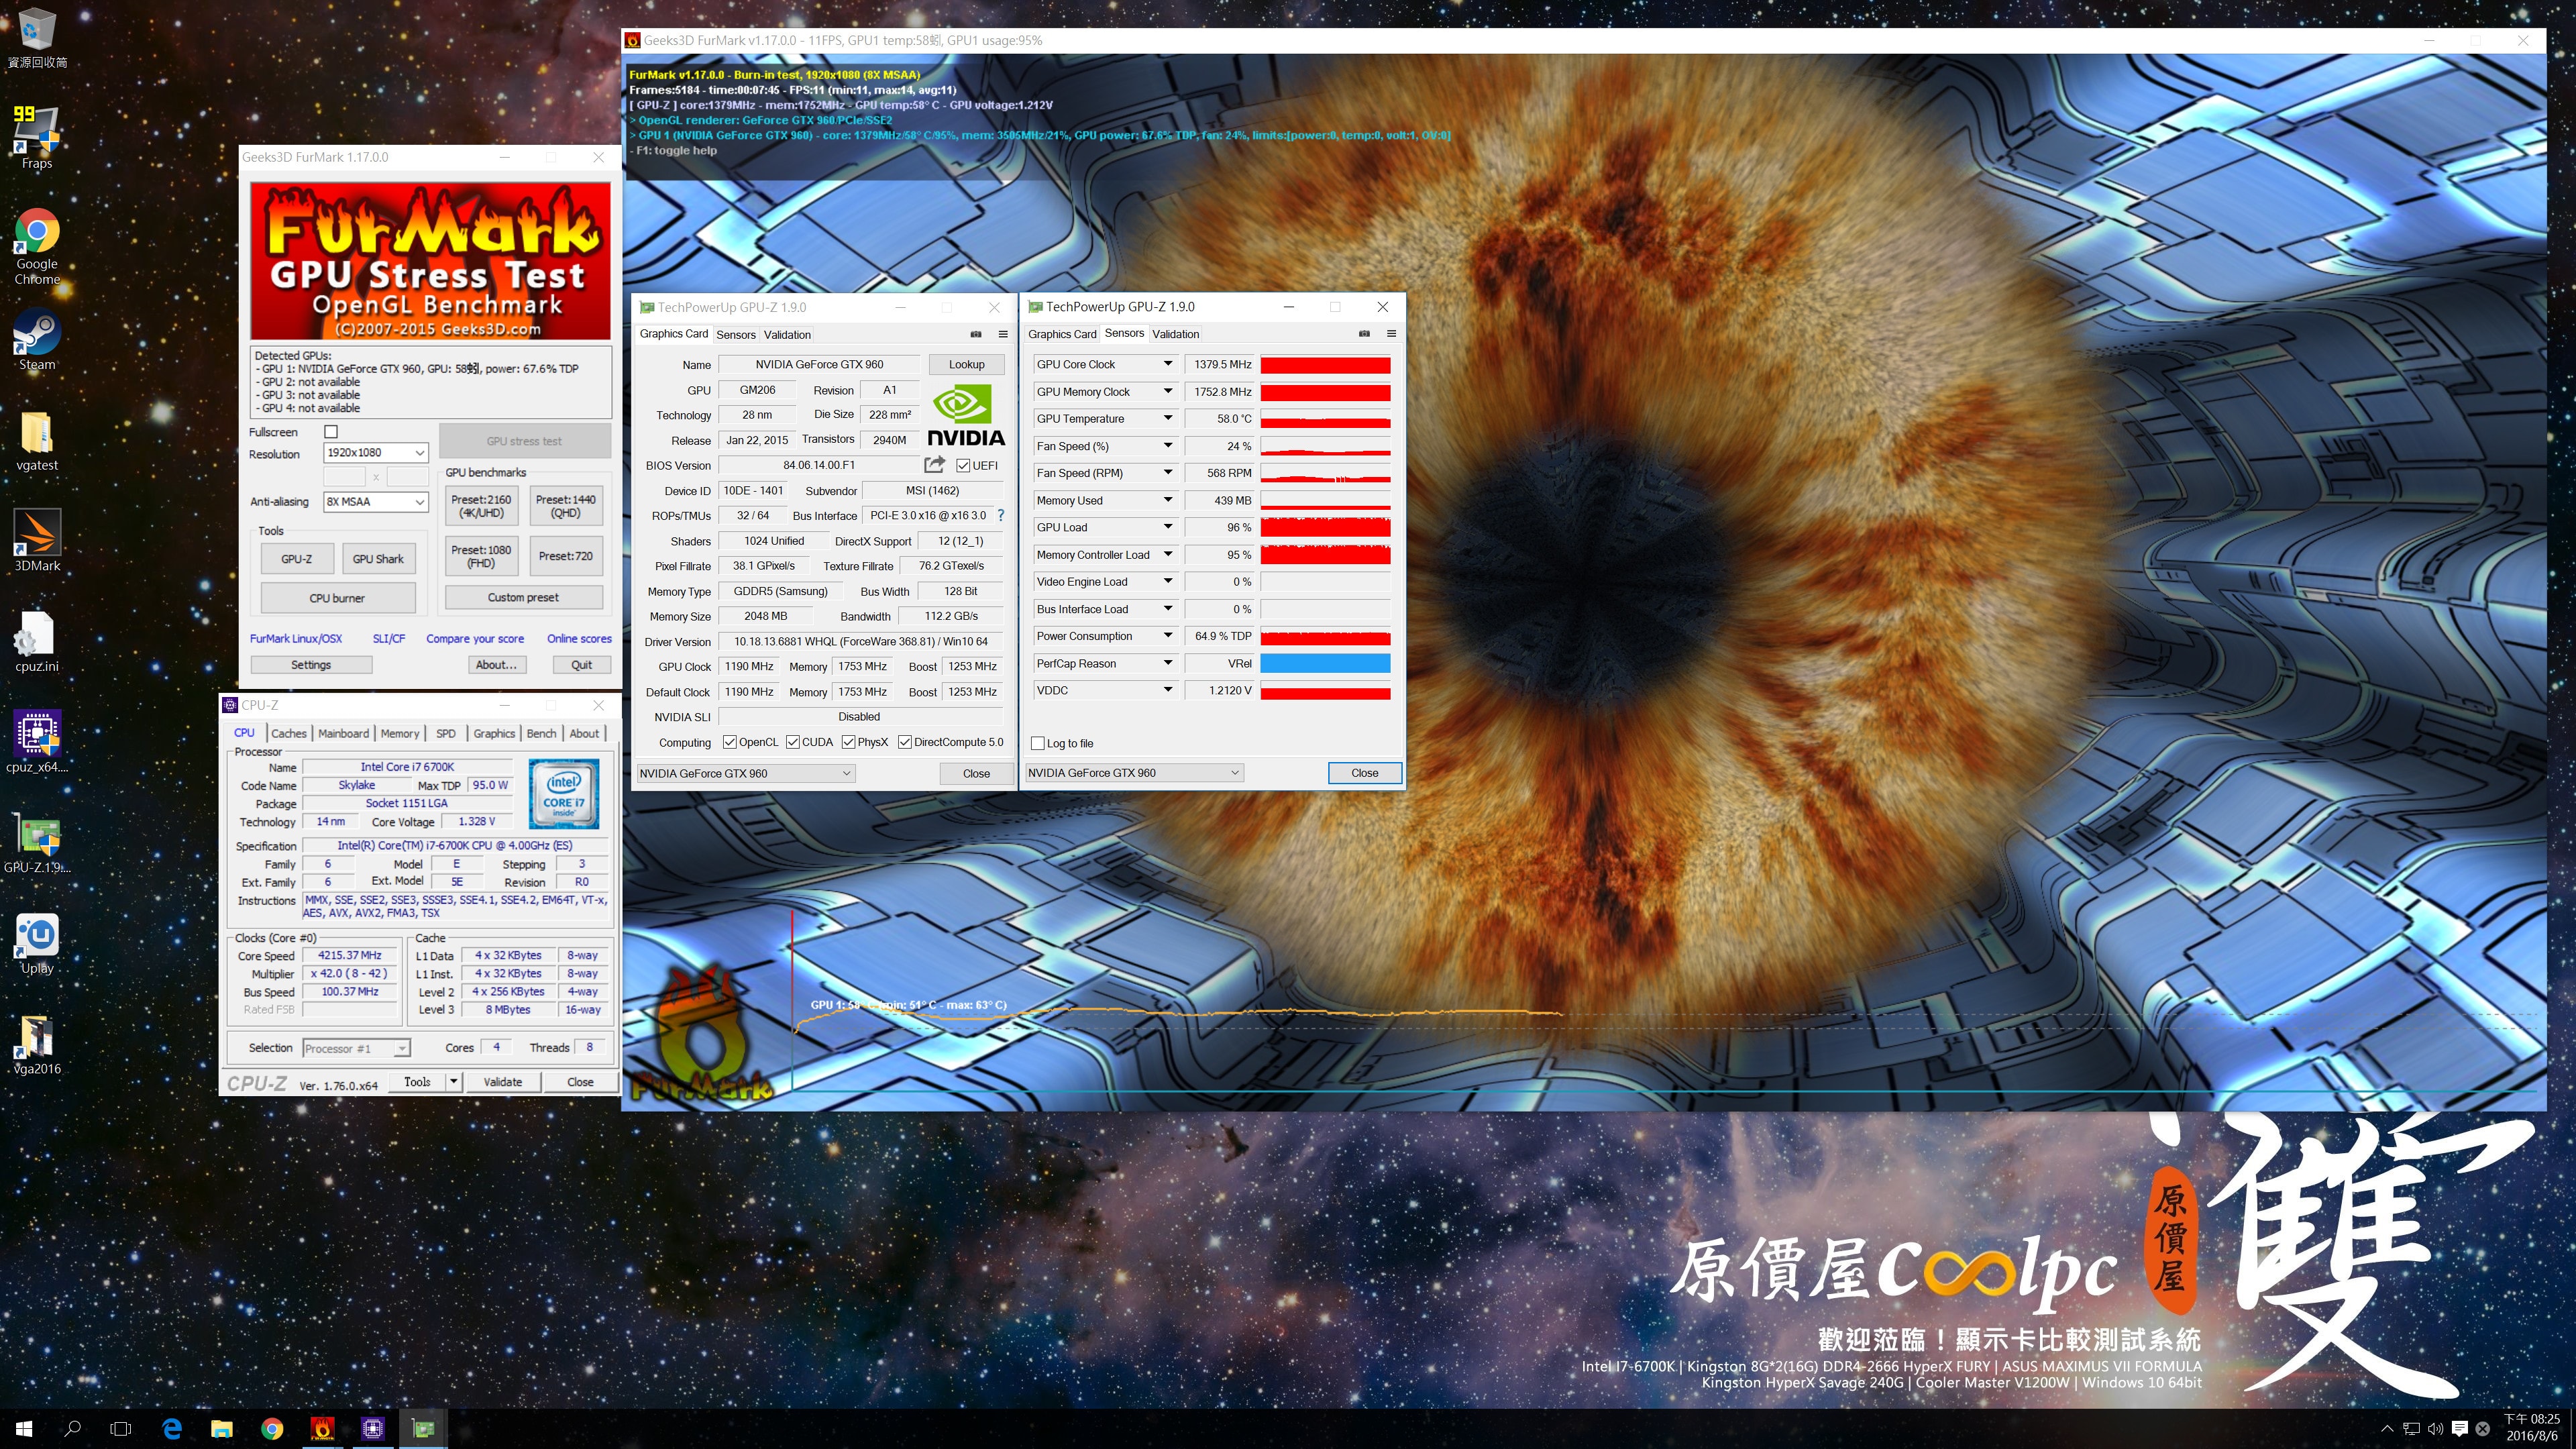This screenshot has width=2576, height=1449.
Task: Switch to FurMark in the taskbar
Action: click(322, 1429)
